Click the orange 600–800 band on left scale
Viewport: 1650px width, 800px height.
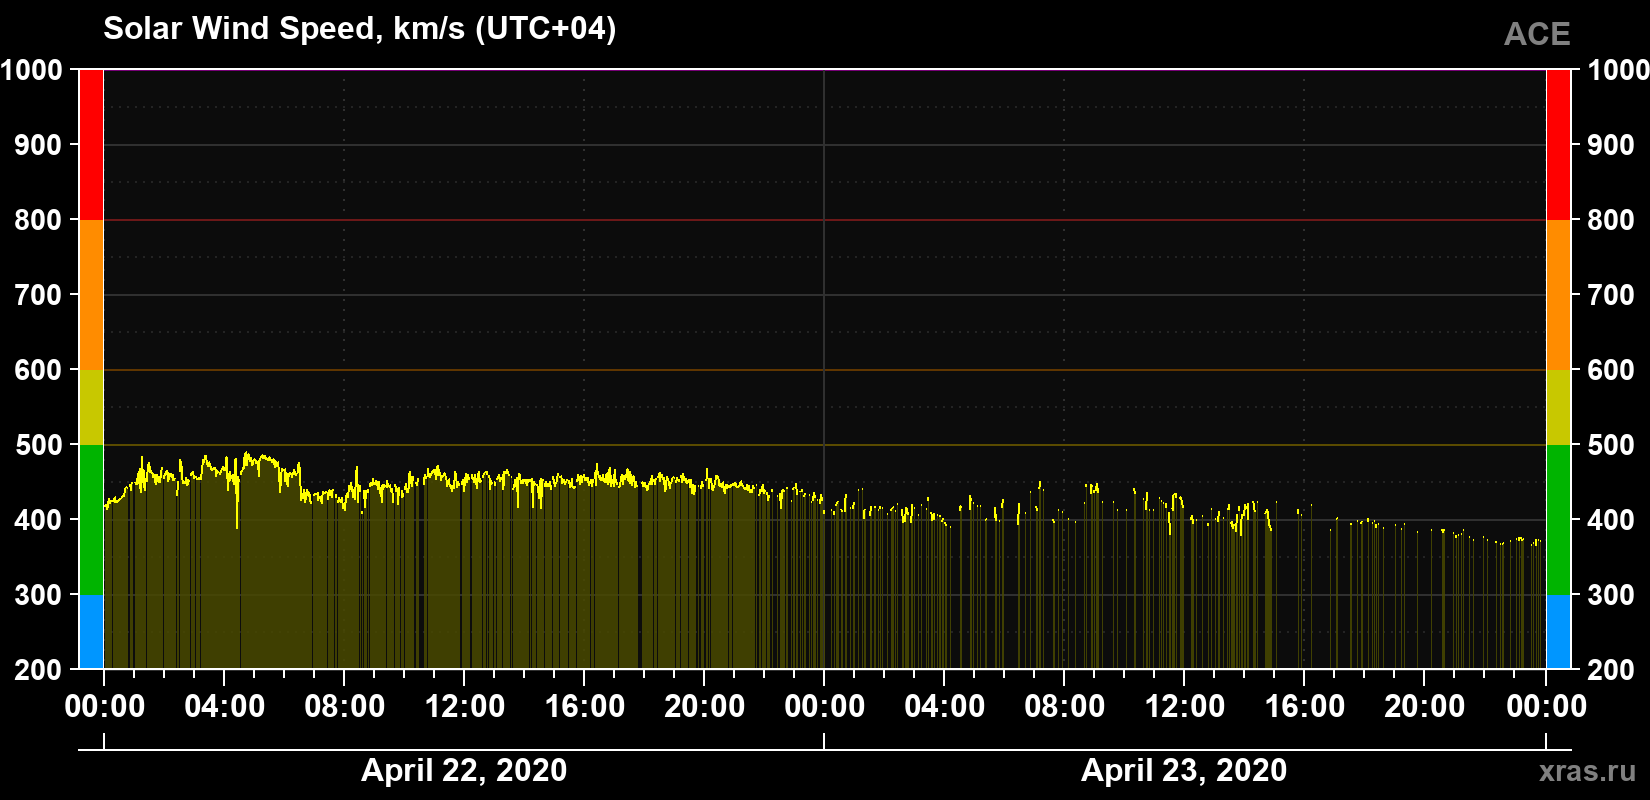[91, 295]
